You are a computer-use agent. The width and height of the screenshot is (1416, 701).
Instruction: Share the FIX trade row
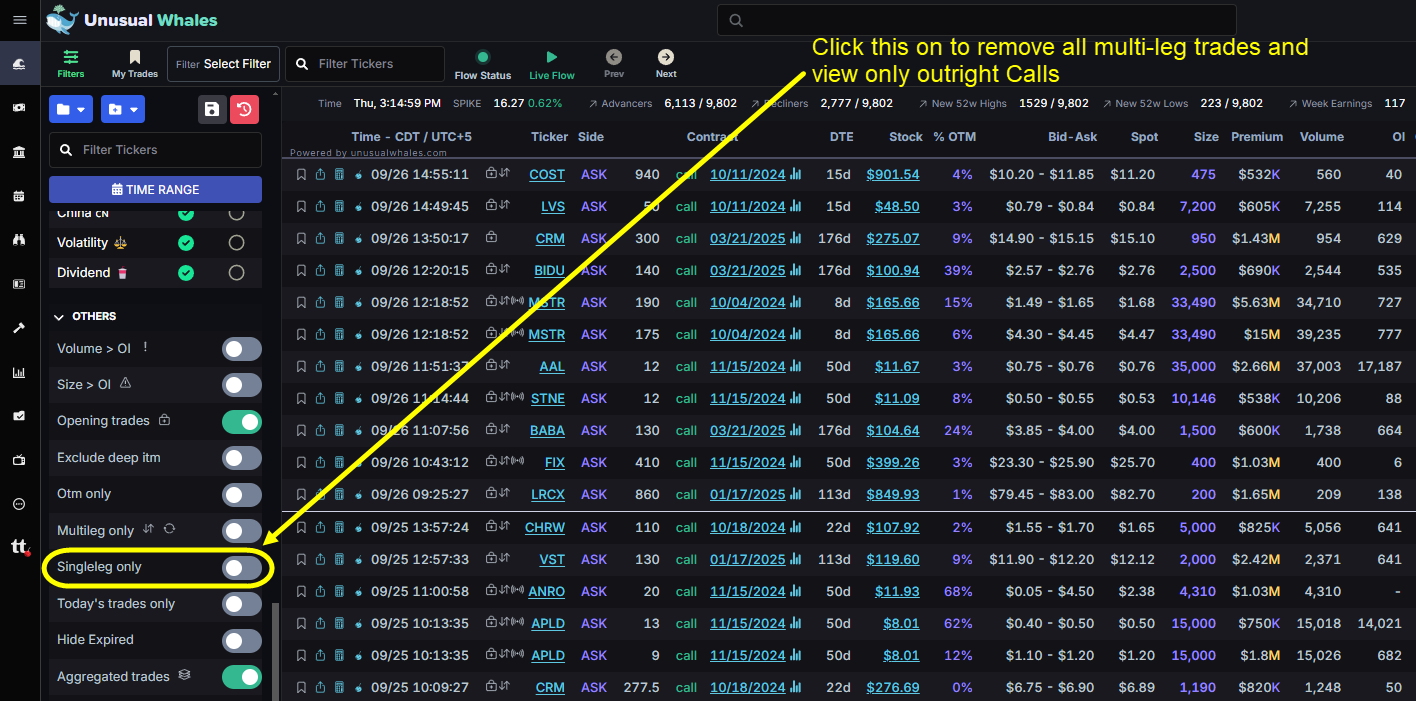(x=320, y=462)
